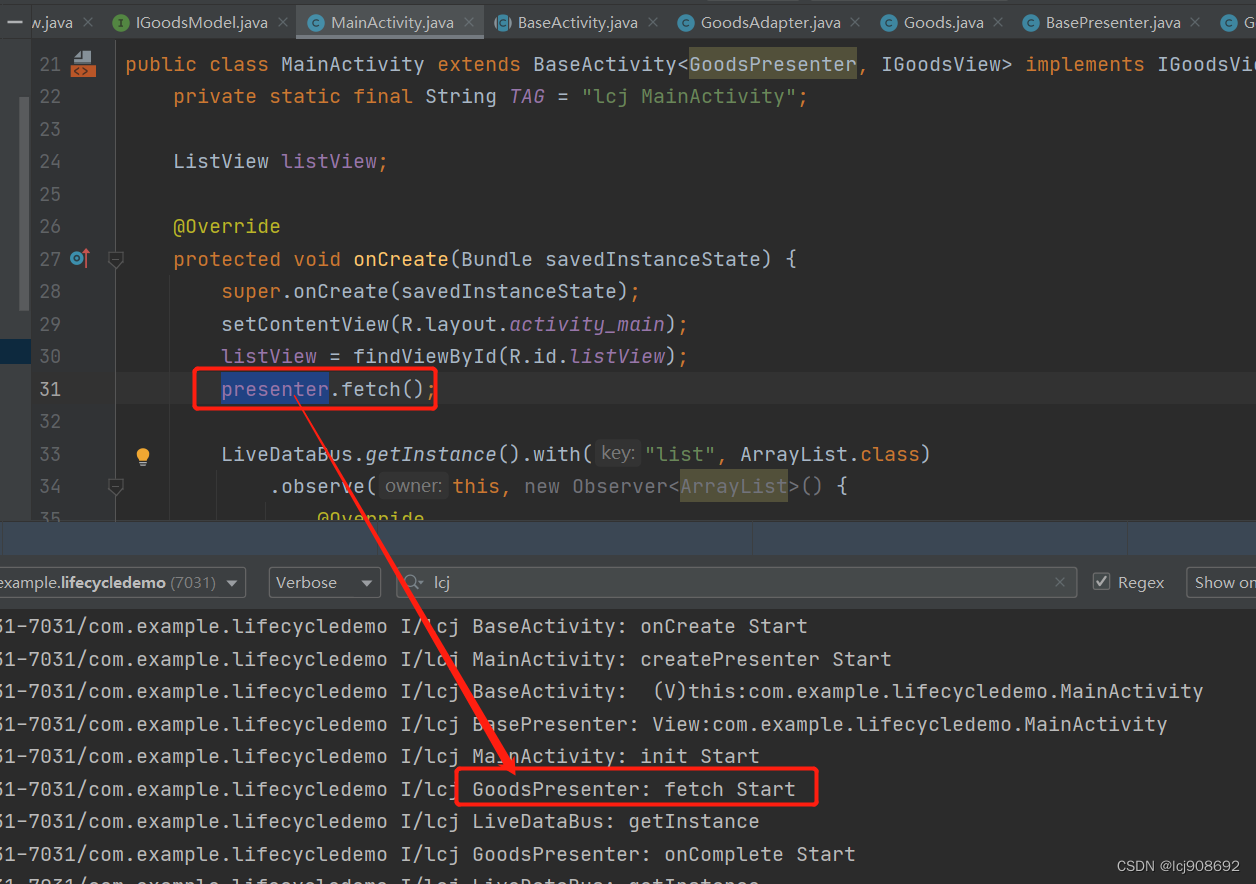This screenshot has width=1256, height=884.
Task: Close the BaseActivity.java tab
Action: pos(653,22)
